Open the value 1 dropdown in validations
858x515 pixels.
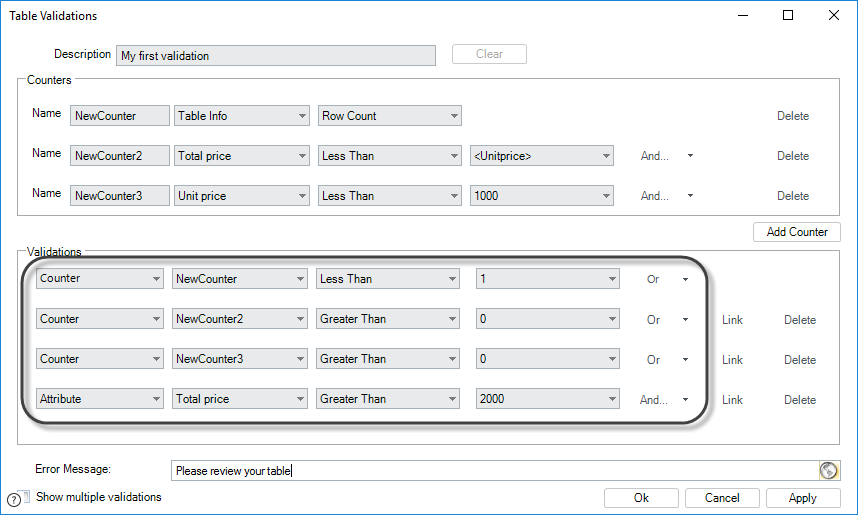click(x=548, y=278)
